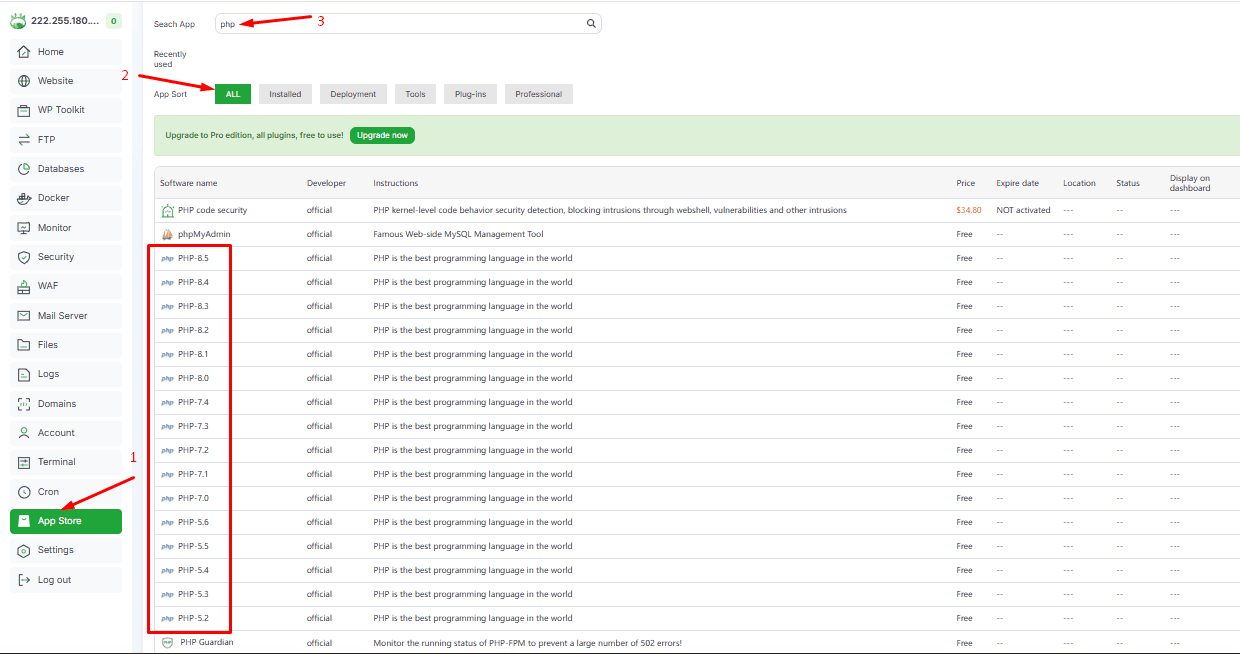Filter apps by Plug-ins
Image resolution: width=1240 pixels, height=654 pixels.
tap(470, 94)
